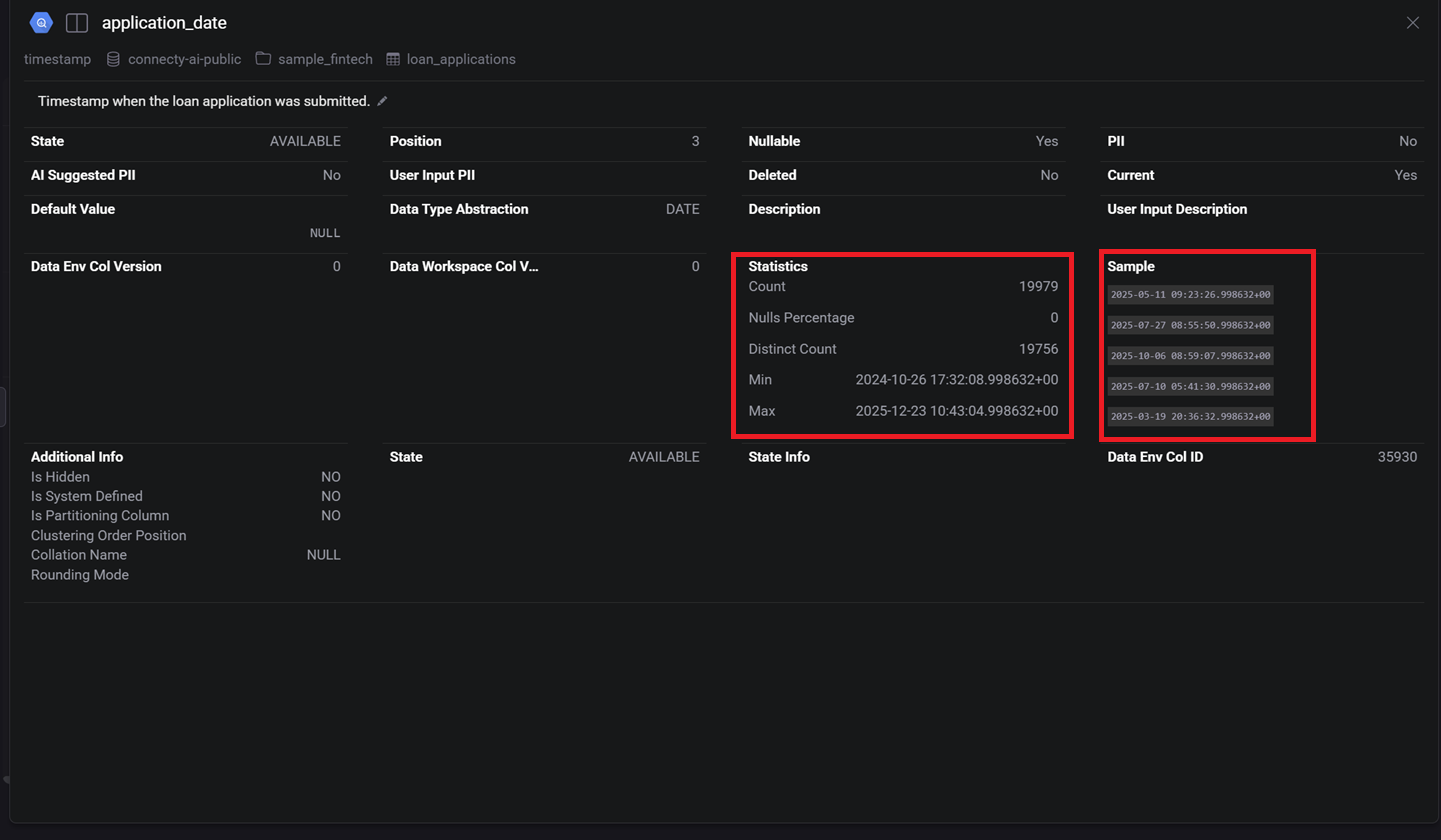Click the sample chip 2025-07-10 05:41:30

1190,386
